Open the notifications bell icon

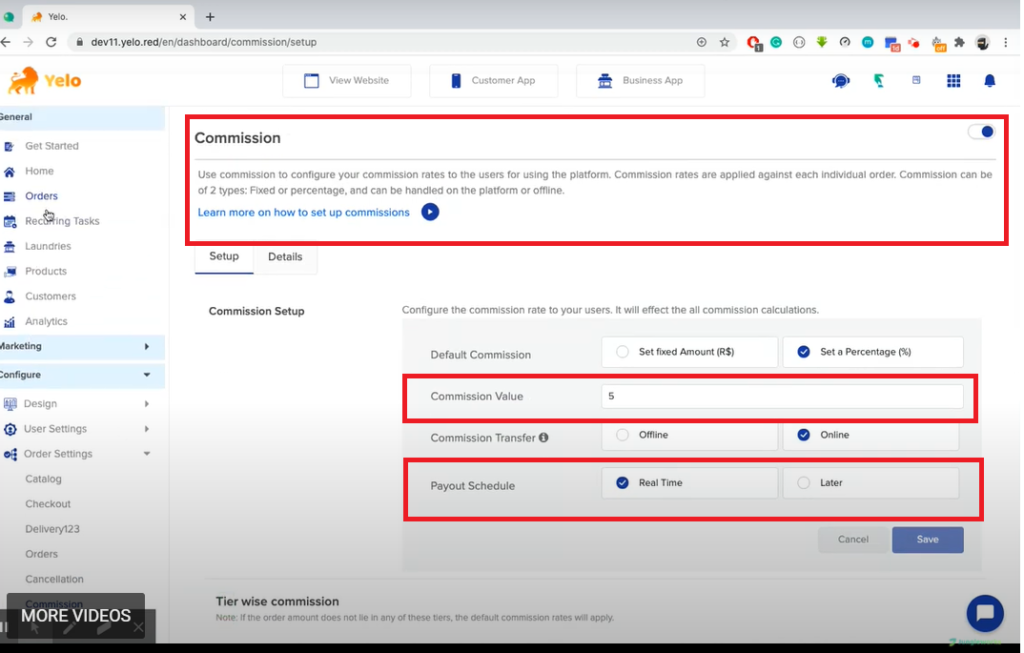coord(989,80)
